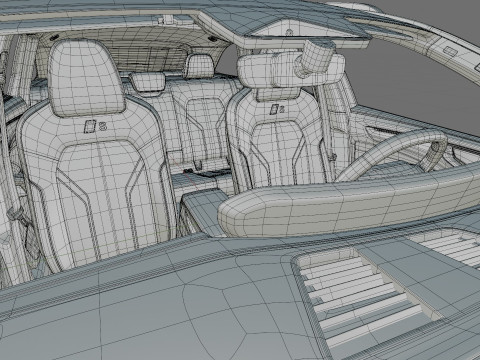Viewport: 480px width, 360px height.
Task: Select the rearview mirror mesh
Action: (291, 70)
